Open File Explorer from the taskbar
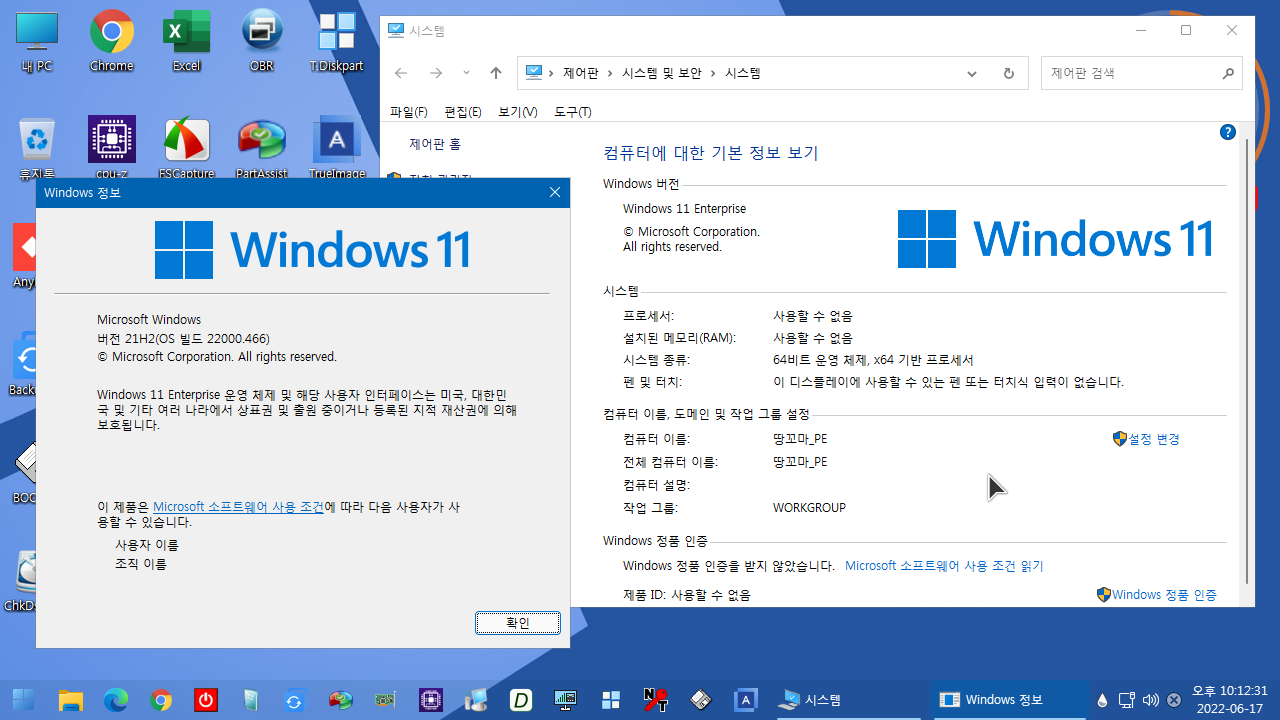This screenshot has width=1280, height=720. [x=70, y=700]
